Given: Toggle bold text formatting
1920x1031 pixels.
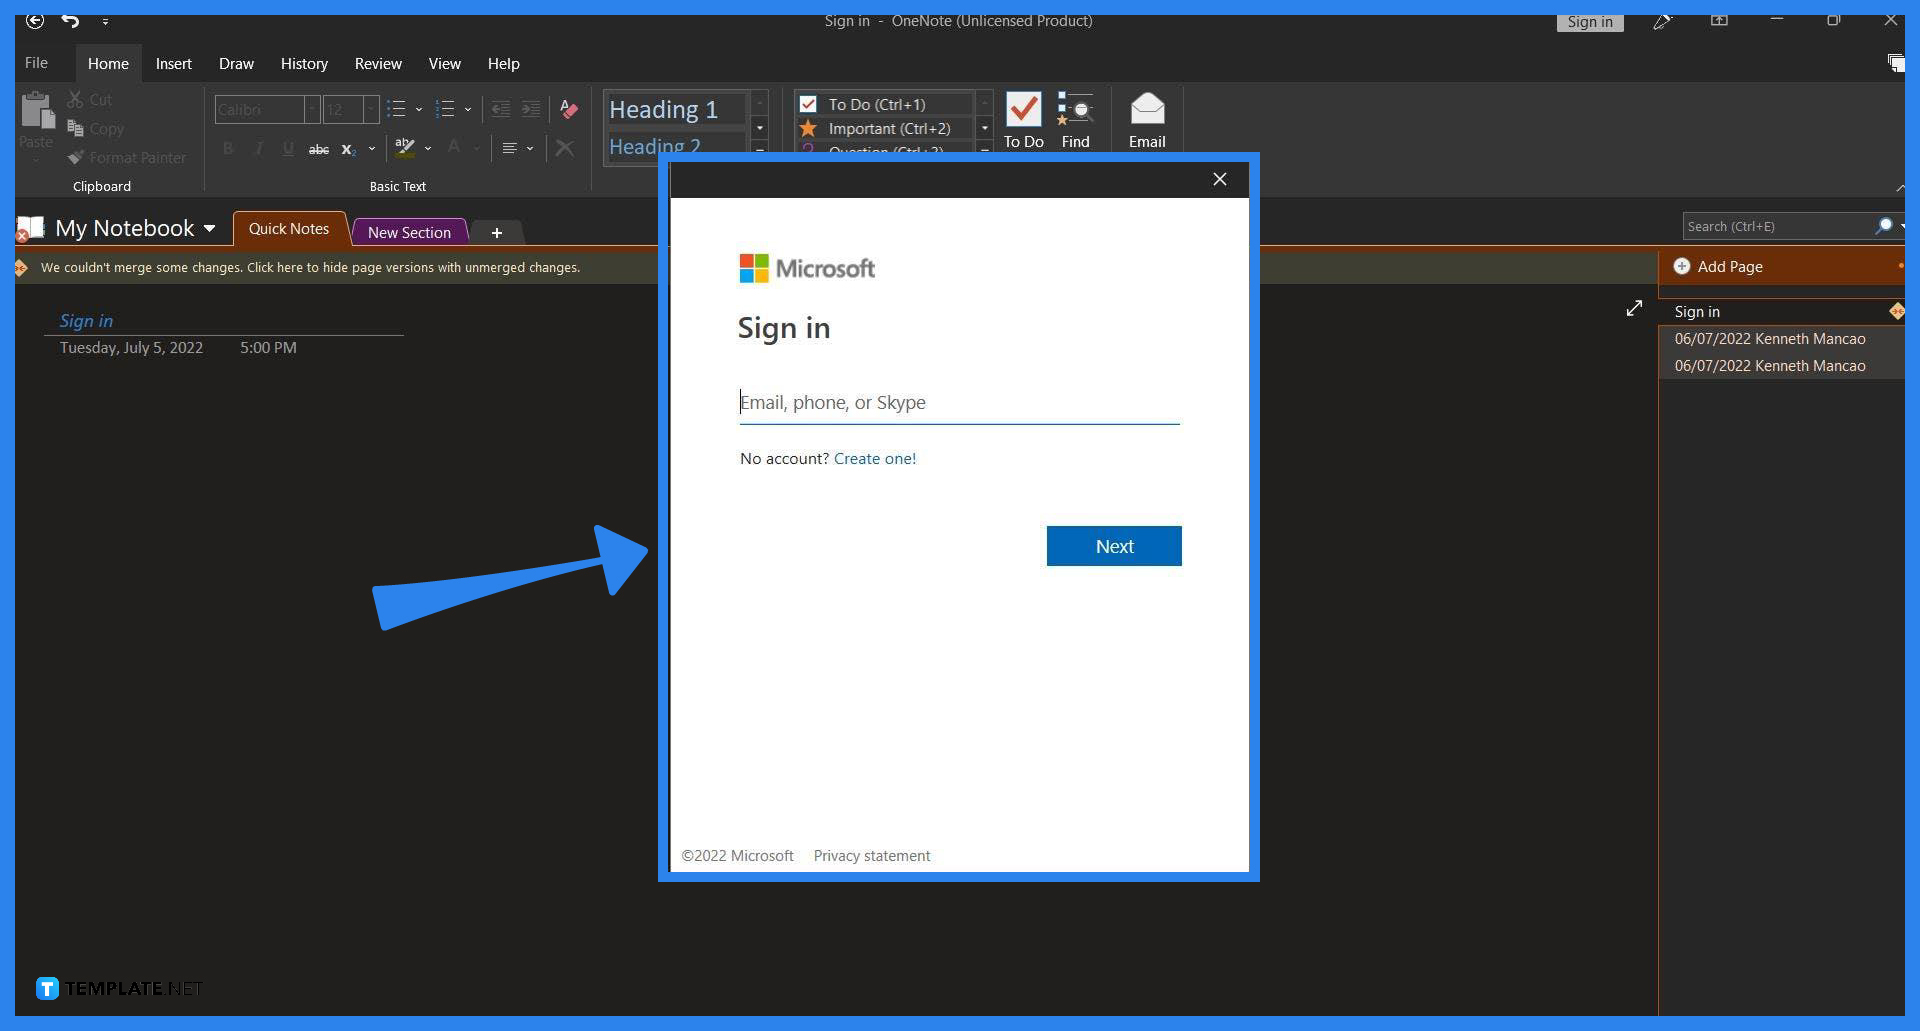Looking at the screenshot, I should (x=228, y=148).
